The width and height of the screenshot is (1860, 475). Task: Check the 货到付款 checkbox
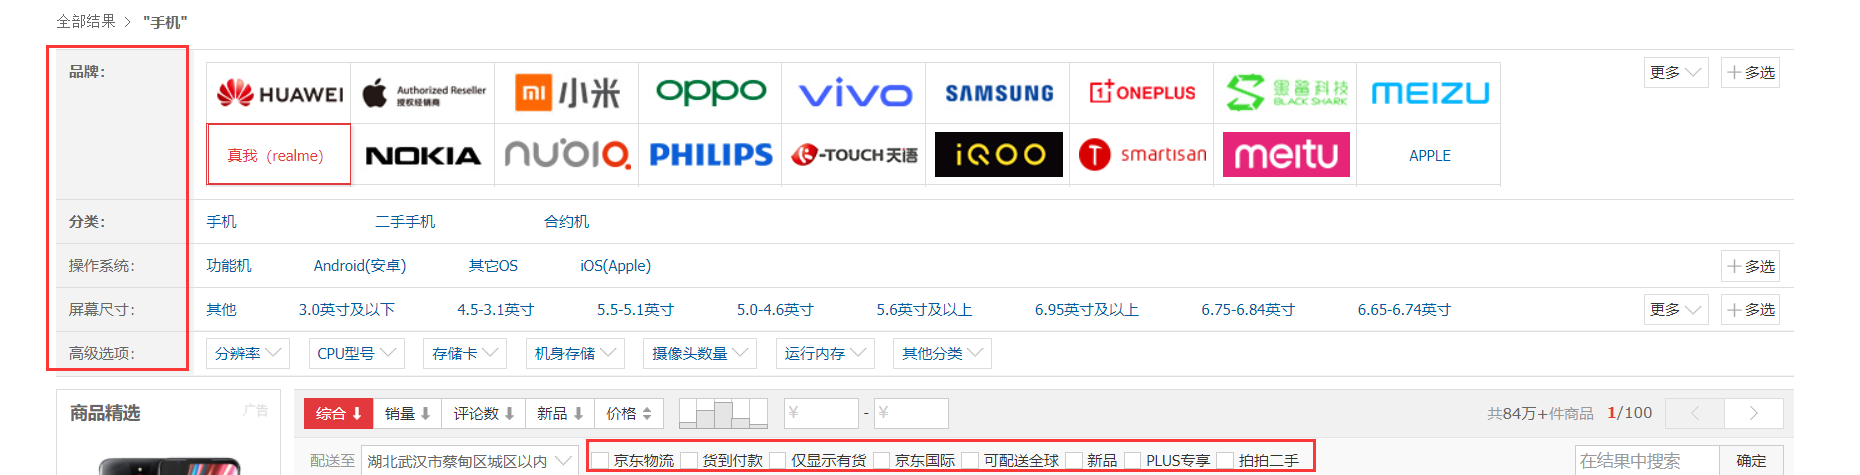(x=689, y=460)
